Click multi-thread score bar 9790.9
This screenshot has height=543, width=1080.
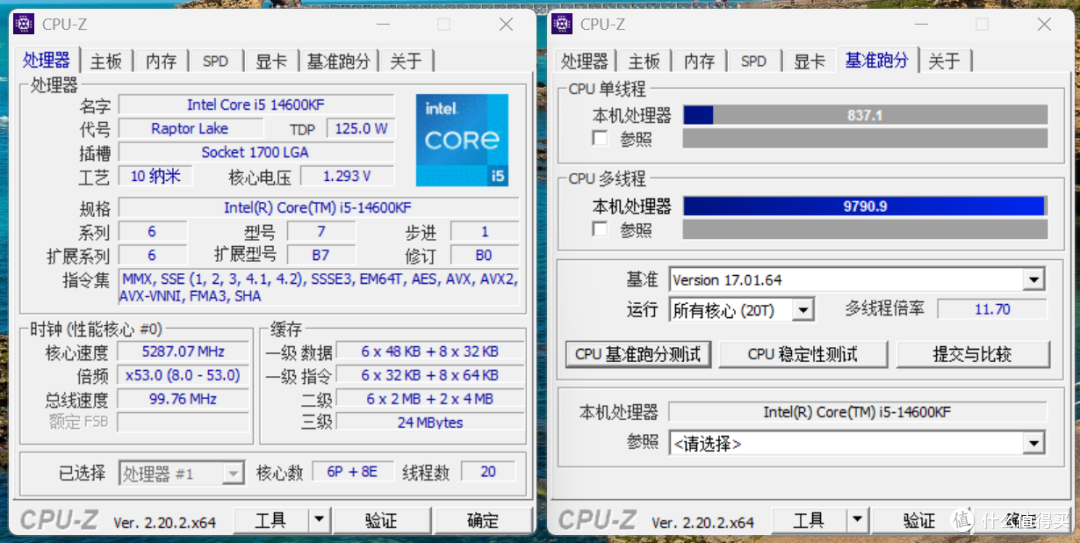(865, 206)
